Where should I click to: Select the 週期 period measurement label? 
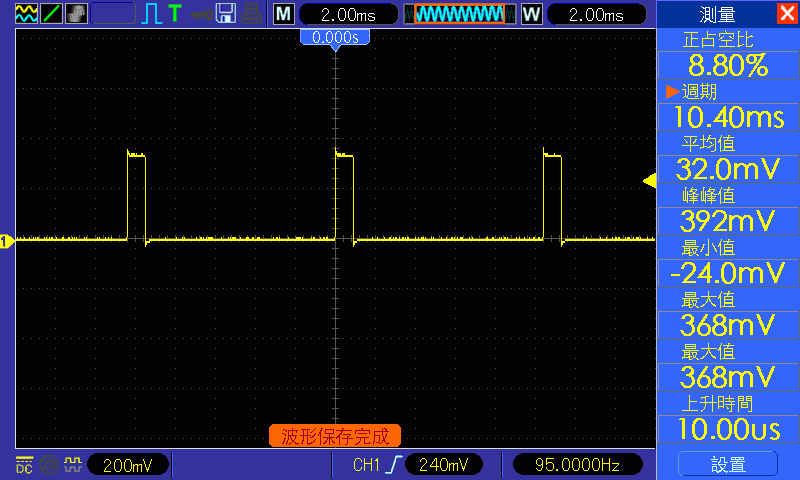[699, 92]
